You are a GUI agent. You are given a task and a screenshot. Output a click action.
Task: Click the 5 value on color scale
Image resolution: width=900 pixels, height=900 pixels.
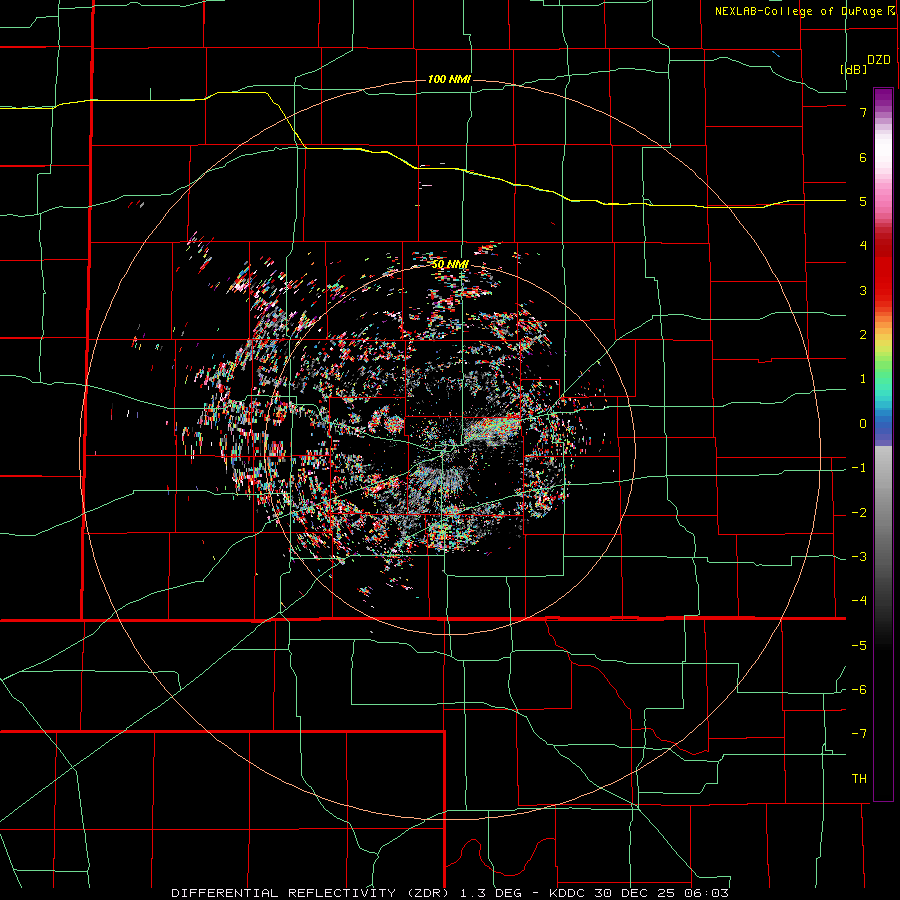click(863, 201)
